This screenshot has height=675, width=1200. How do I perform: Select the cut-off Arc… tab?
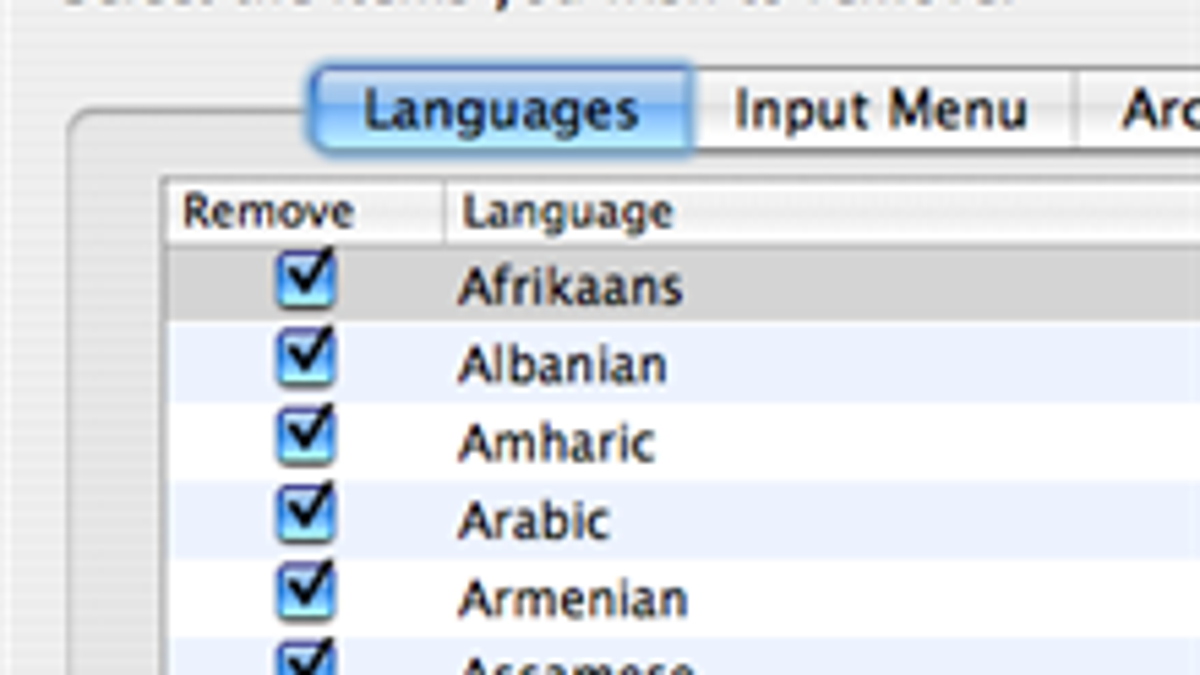1150,110
